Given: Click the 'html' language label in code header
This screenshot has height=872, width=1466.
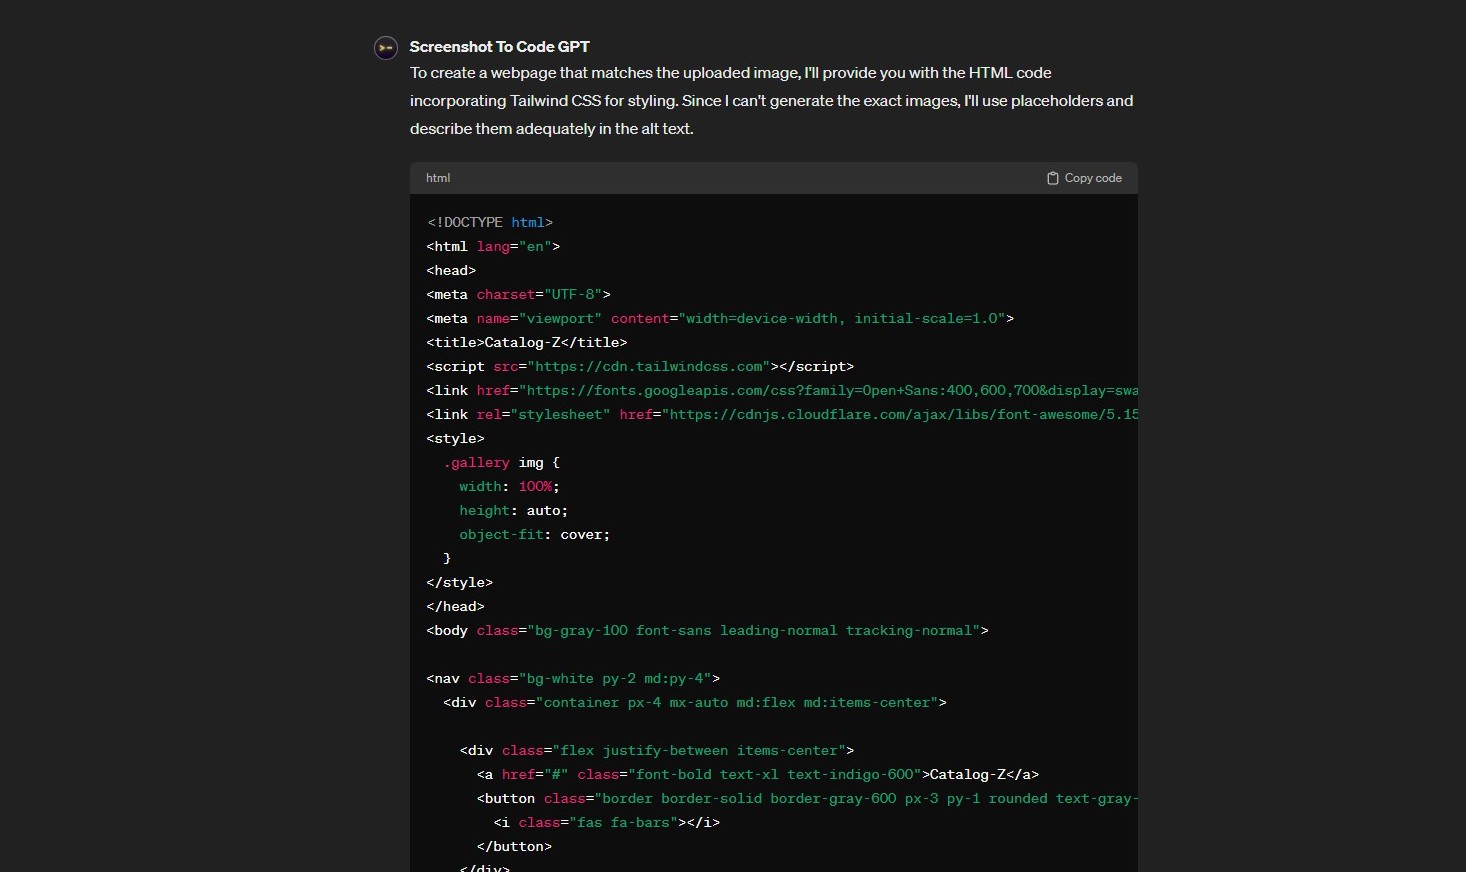Looking at the screenshot, I should coord(438,178).
